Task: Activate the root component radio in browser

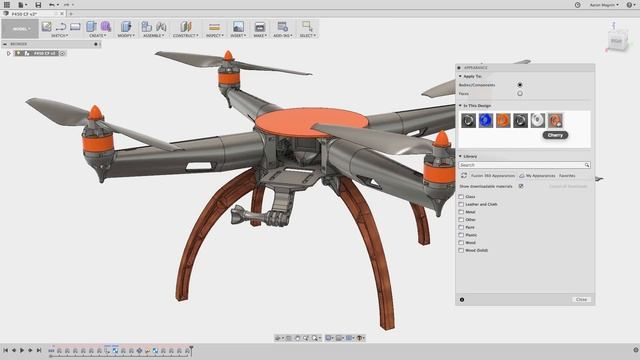Action: click(62, 53)
